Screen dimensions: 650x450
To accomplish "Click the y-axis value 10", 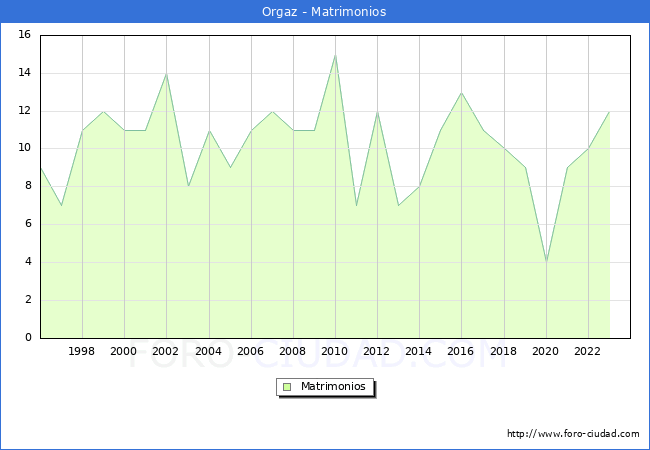I will tap(24, 148).
